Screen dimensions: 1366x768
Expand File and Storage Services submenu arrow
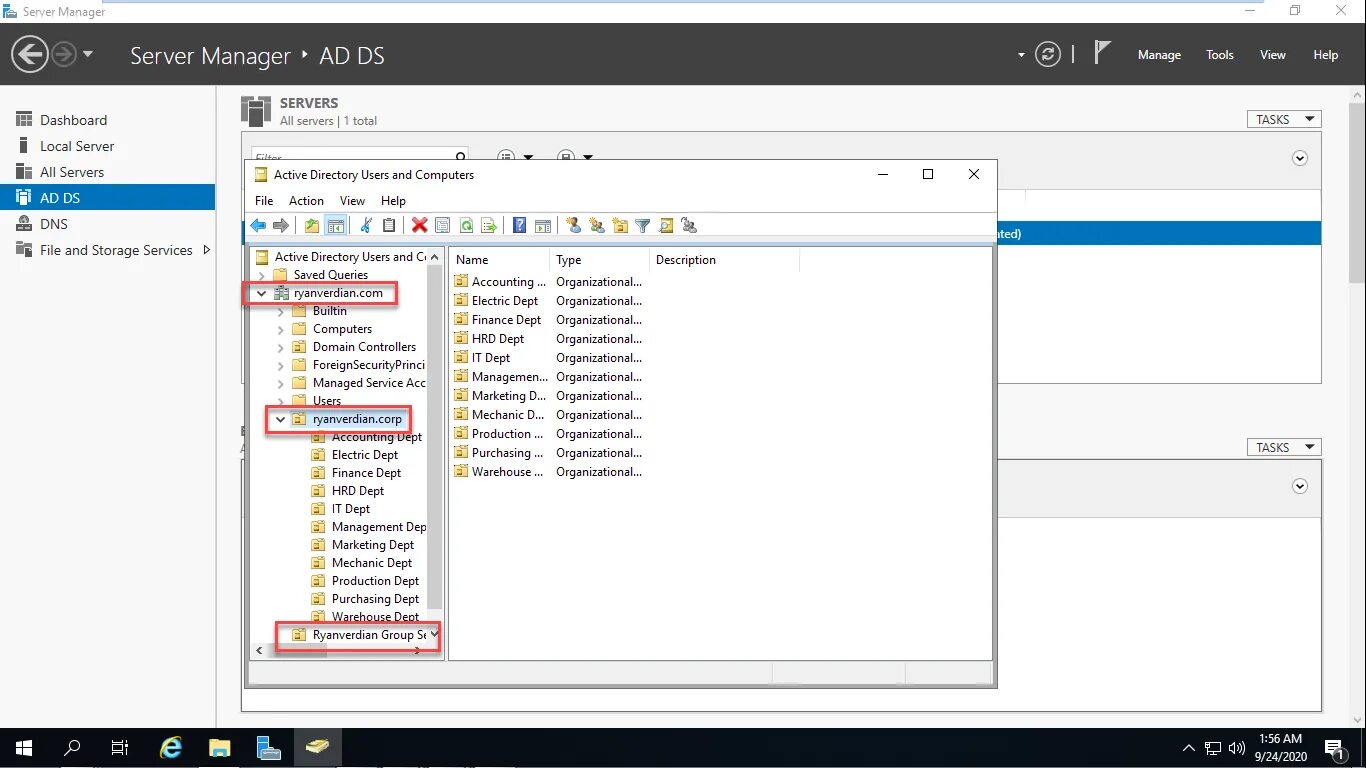207,250
